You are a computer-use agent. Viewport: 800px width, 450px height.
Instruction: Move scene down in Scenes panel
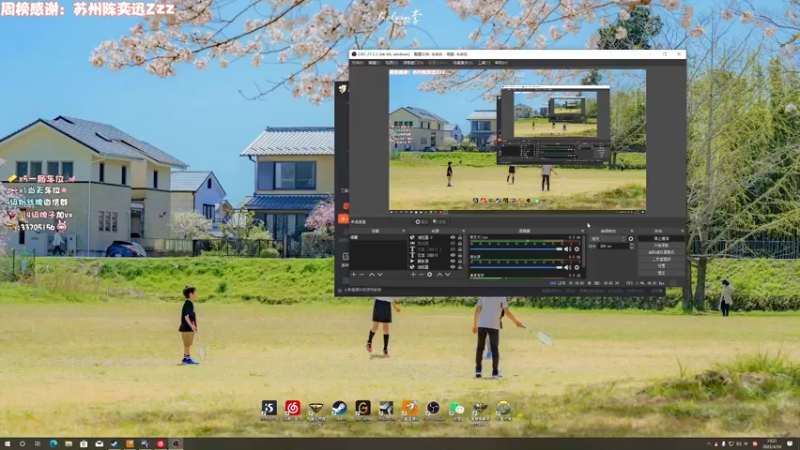(380, 274)
